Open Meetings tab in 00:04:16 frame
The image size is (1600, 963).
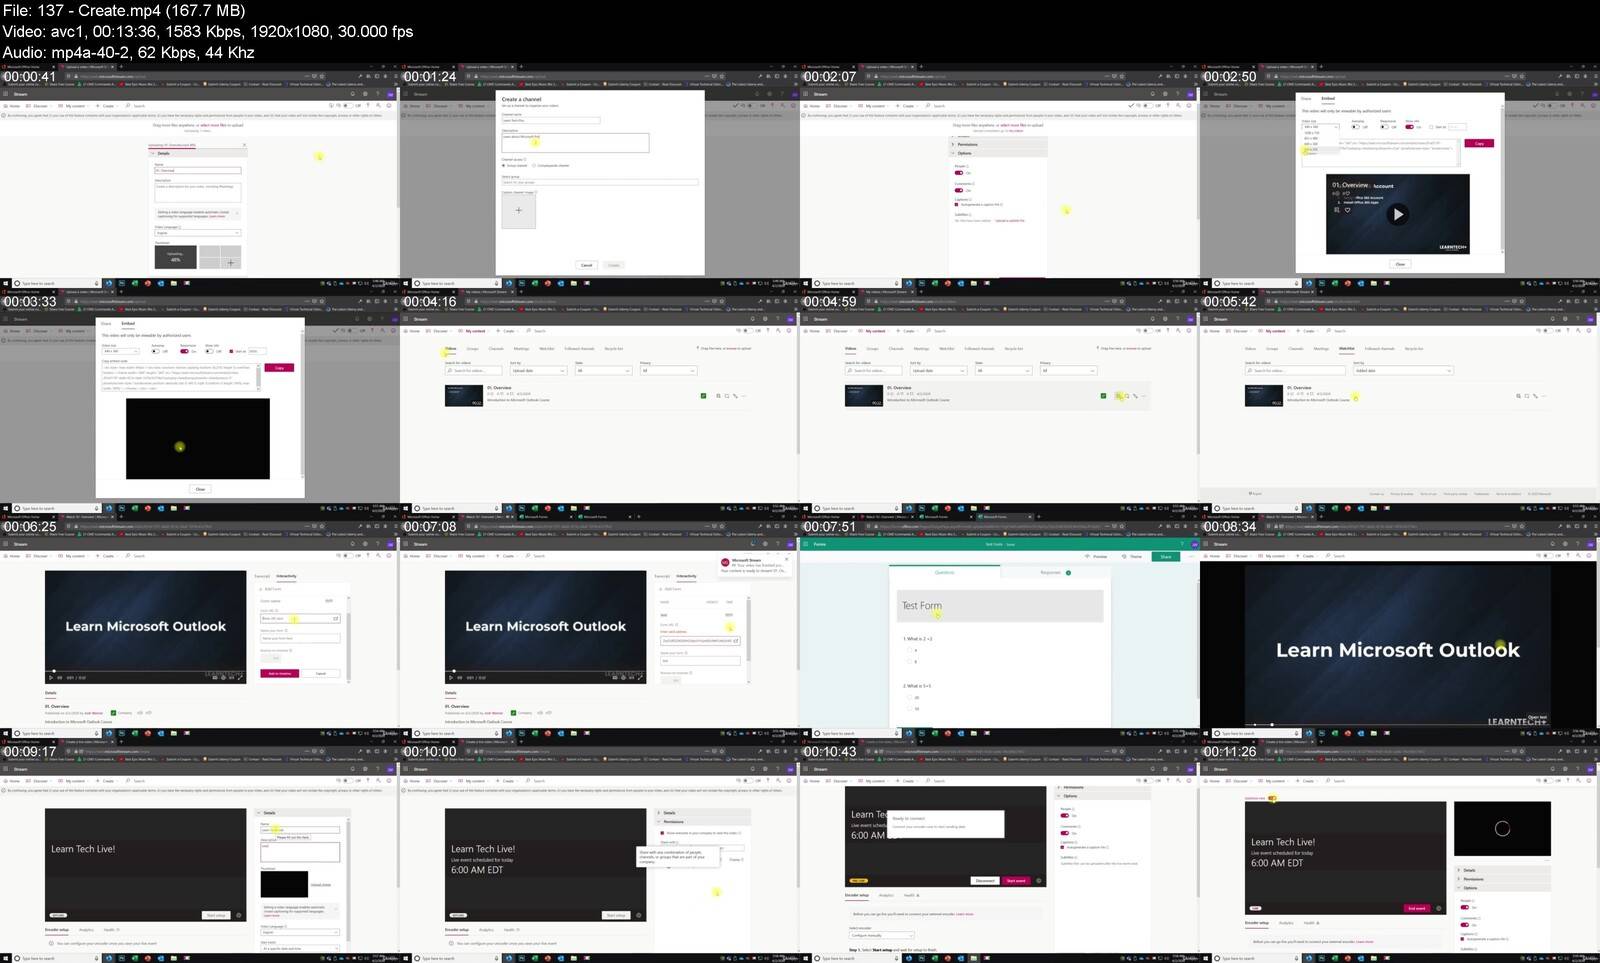(521, 348)
